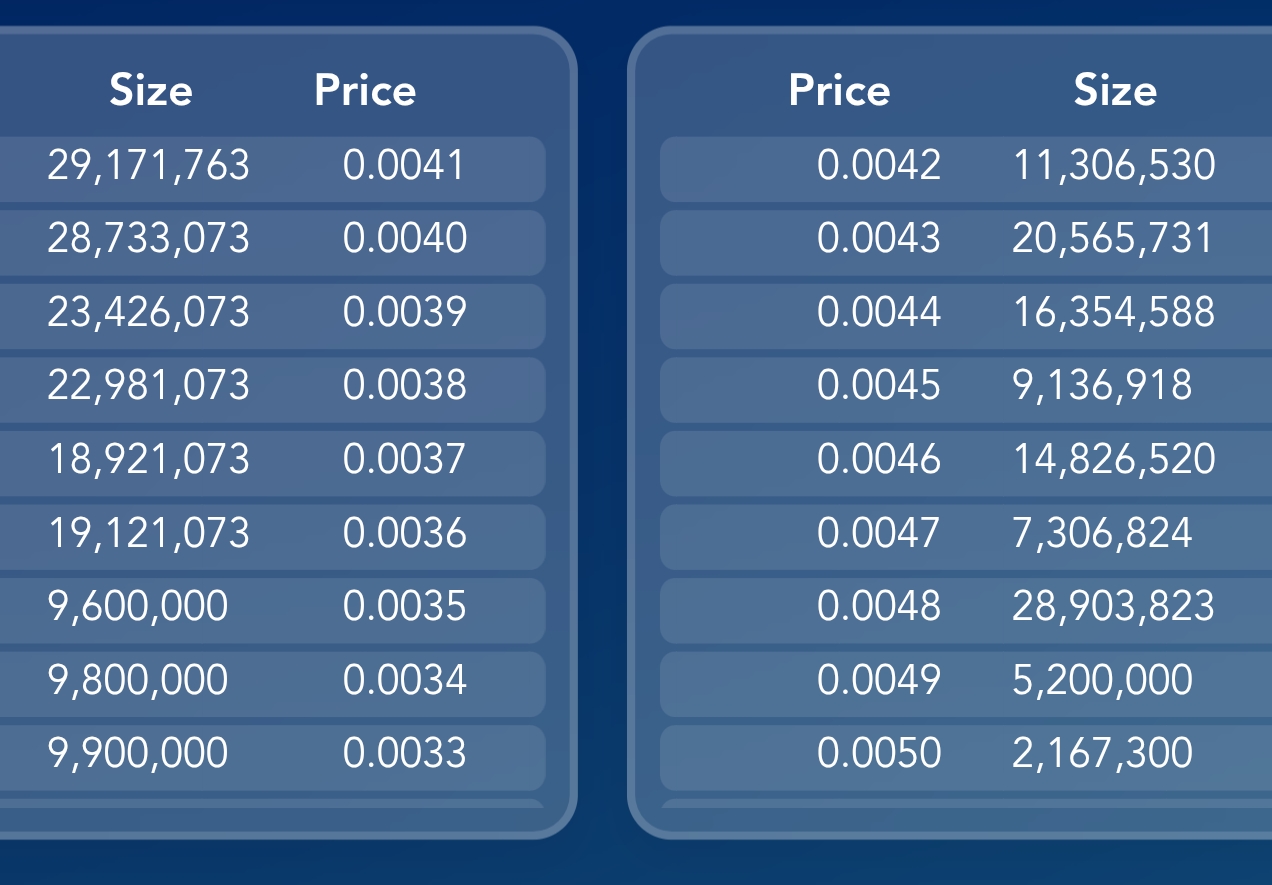Click the bid Price column header

(365, 91)
